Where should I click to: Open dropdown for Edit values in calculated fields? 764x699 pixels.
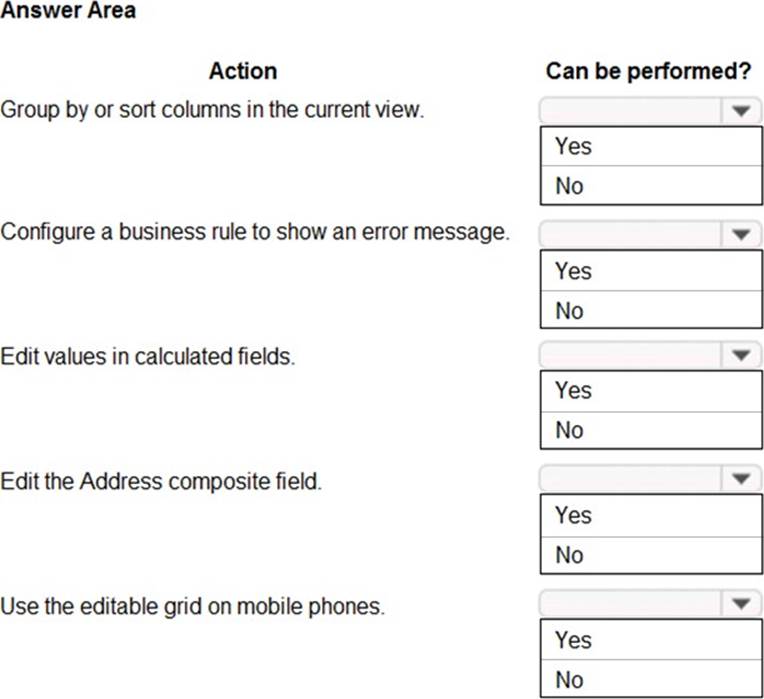740,355
